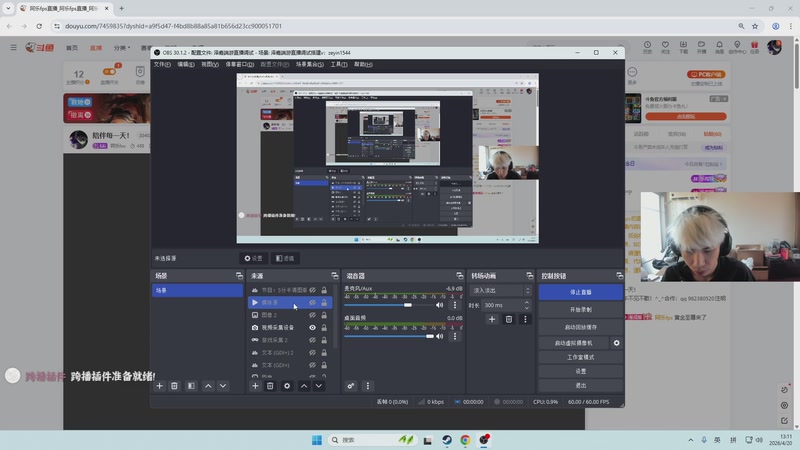The width and height of the screenshot is (800, 450).
Task: Show the 游戏采集 2 source via eye icon
Action: coord(312,340)
